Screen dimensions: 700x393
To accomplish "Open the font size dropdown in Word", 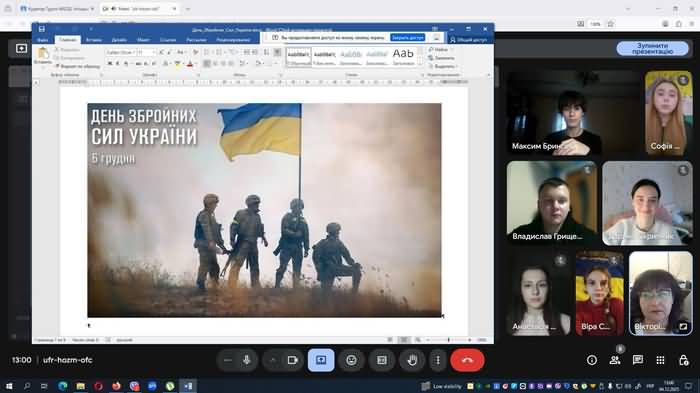I will click(154, 53).
